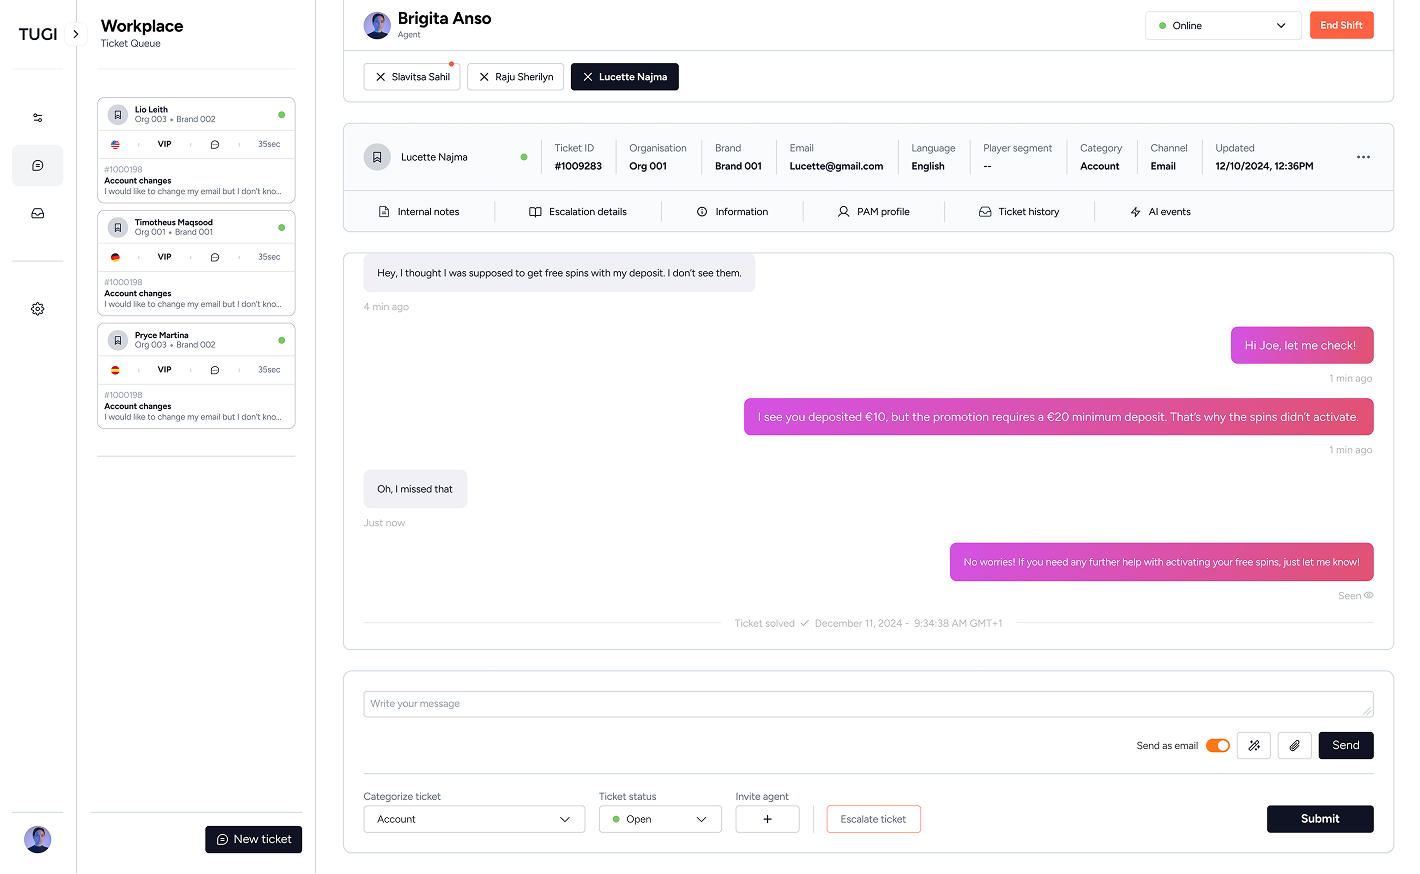Click the Spanish flag on Pryce Martina card

115,371
